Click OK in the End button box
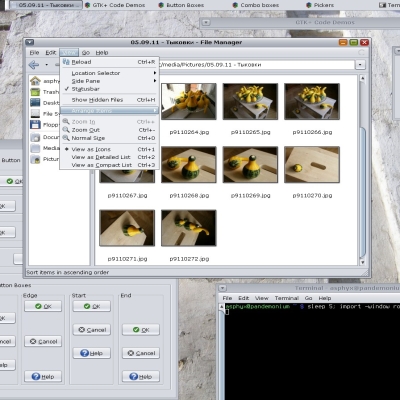 pos(141,330)
